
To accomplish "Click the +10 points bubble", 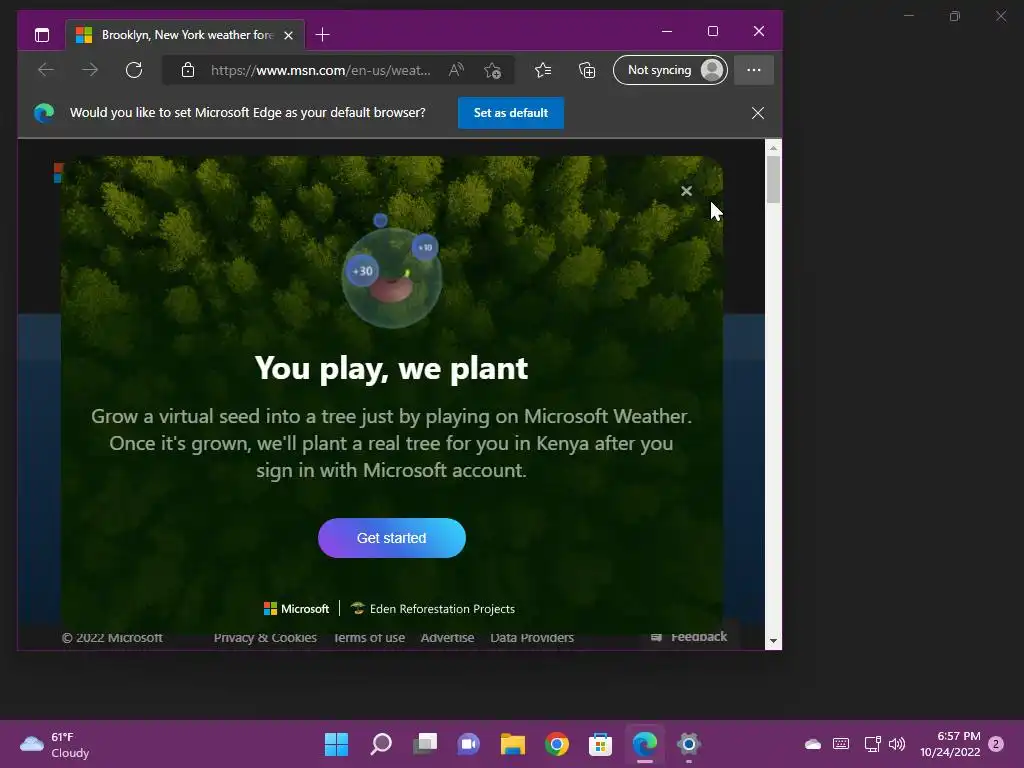I will pyautogui.click(x=425, y=248).
